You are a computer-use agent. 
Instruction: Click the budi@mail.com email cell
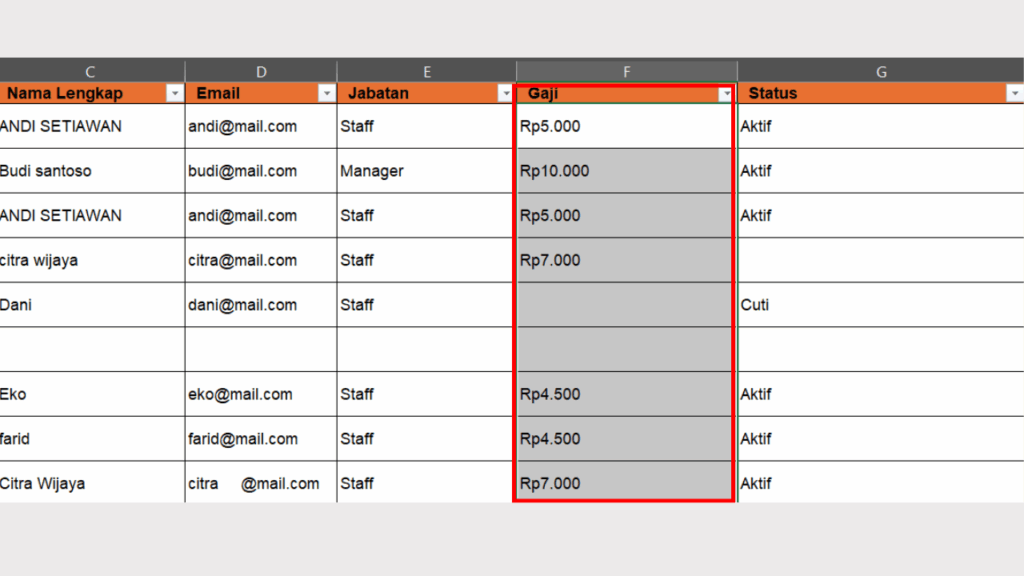pyautogui.click(x=260, y=171)
